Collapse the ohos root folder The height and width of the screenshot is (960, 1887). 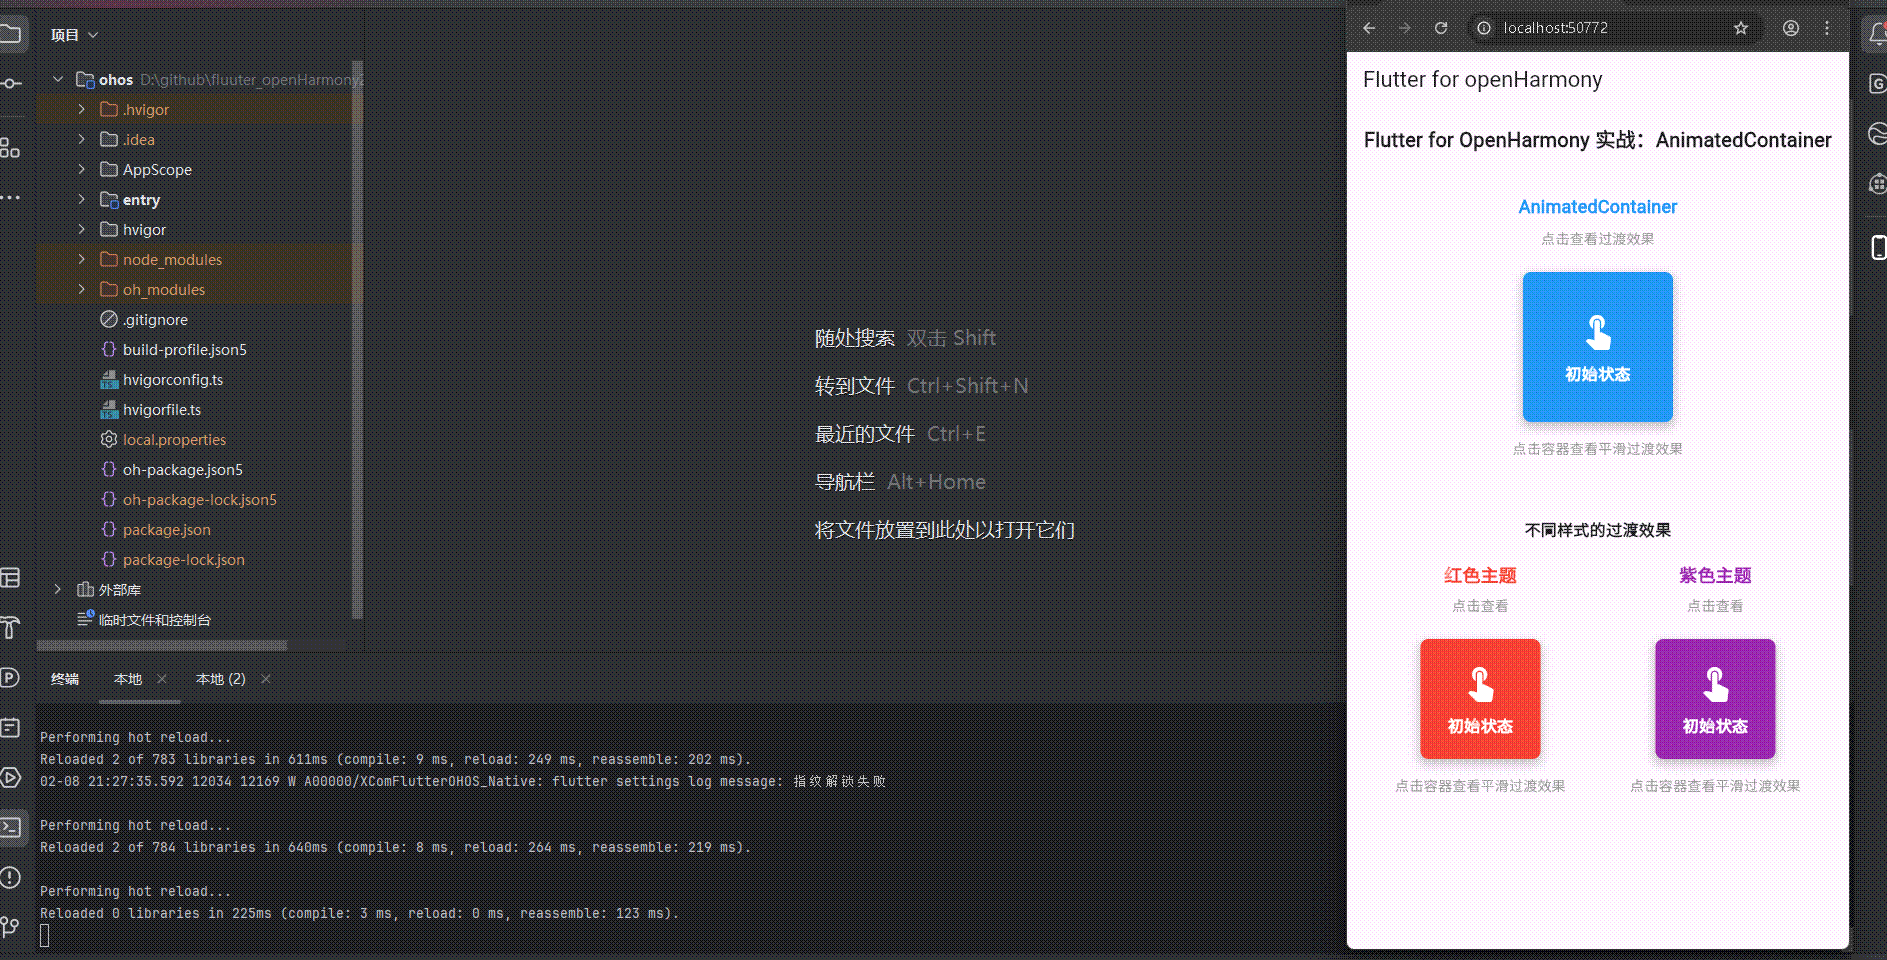click(x=58, y=79)
